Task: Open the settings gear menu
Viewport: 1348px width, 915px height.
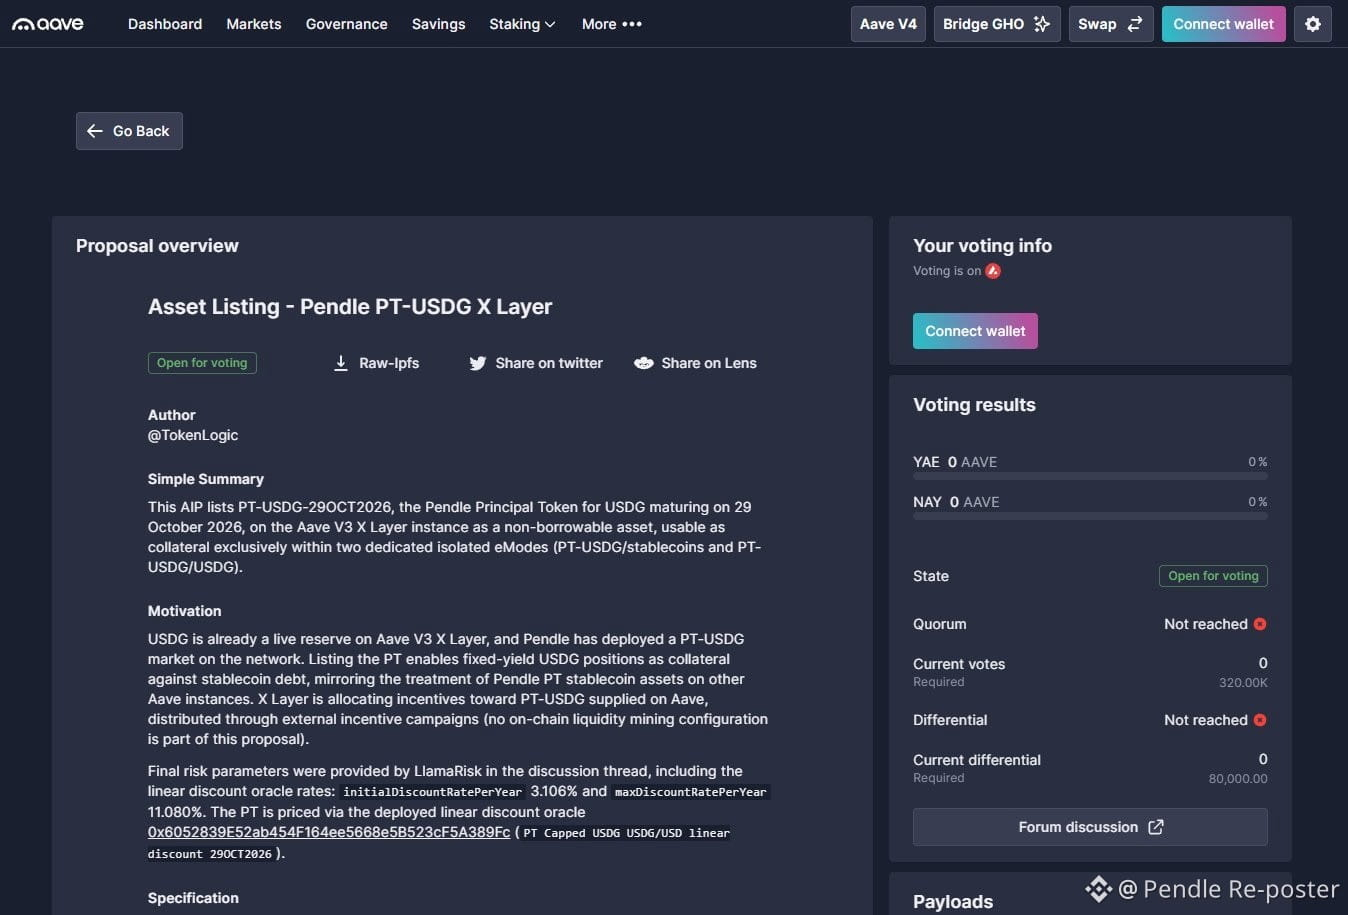Action: [x=1313, y=24]
